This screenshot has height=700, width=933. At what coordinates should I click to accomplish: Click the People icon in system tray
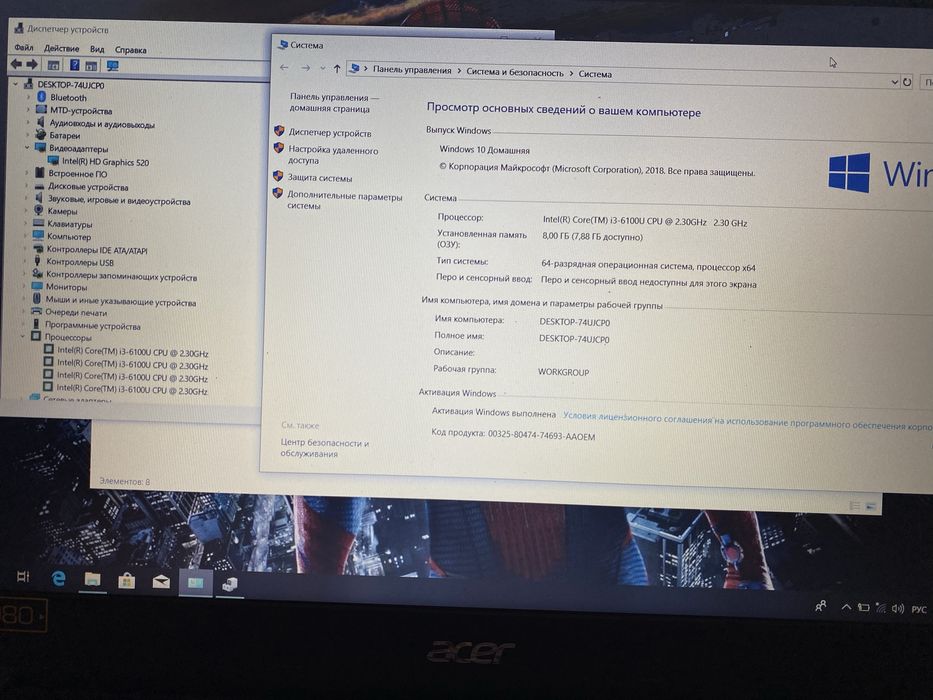(821, 606)
